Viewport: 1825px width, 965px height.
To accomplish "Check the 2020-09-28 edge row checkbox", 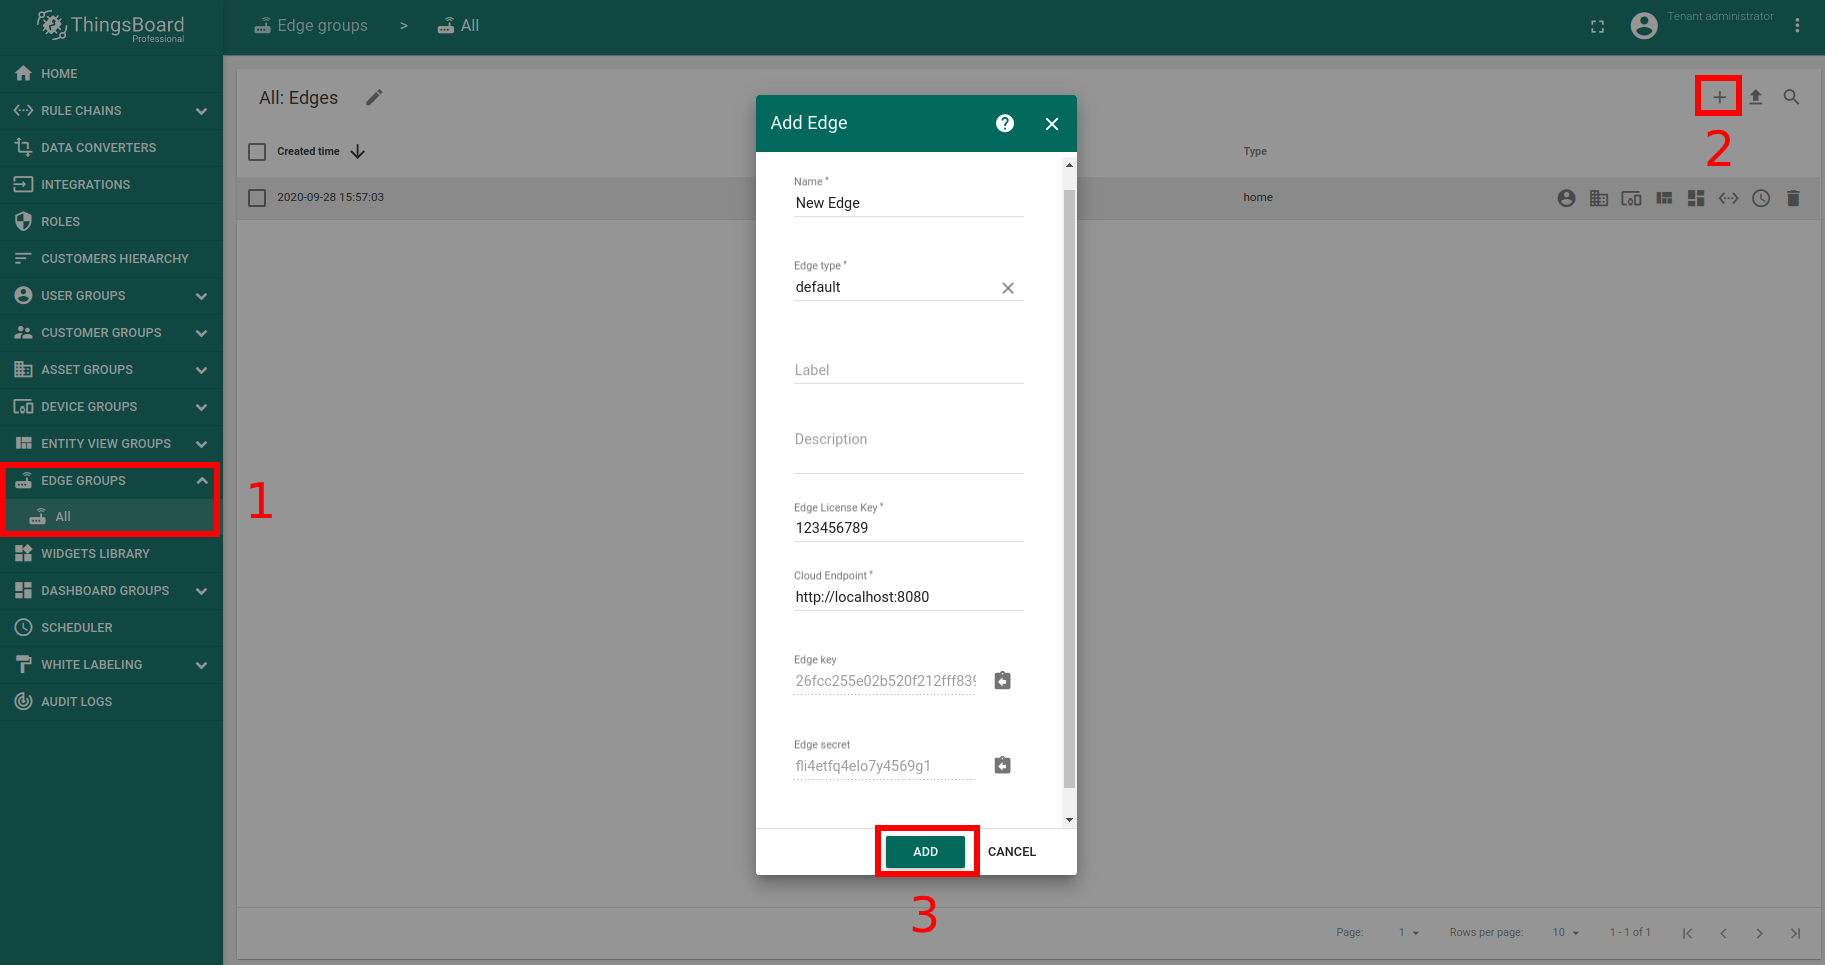I will (257, 198).
